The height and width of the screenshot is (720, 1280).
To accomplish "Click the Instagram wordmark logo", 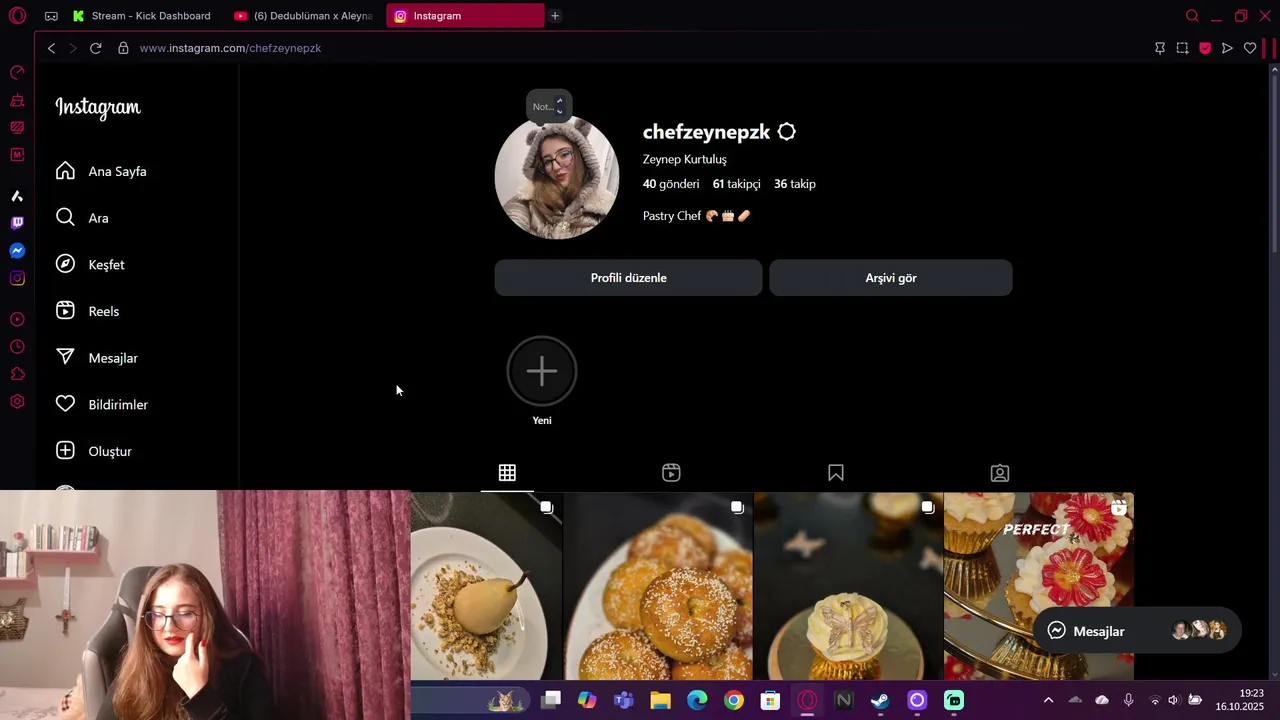I will click(x=98, y=107).
